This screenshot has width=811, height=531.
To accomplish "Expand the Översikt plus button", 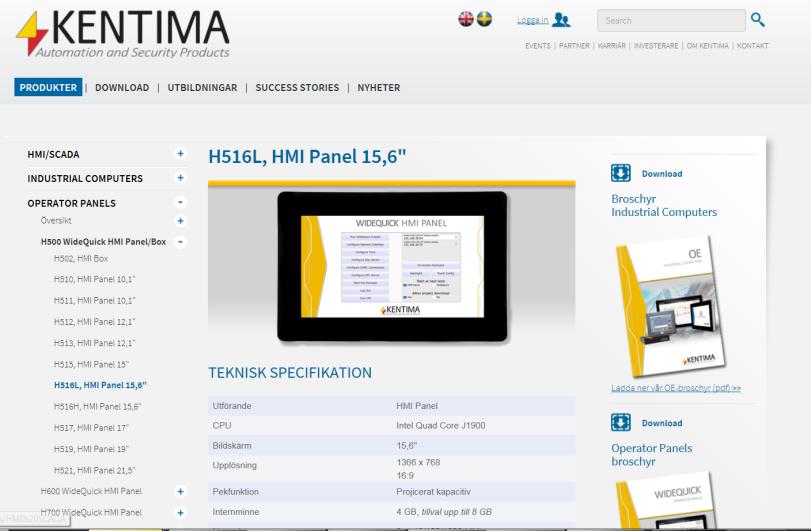I will [180, 221].
